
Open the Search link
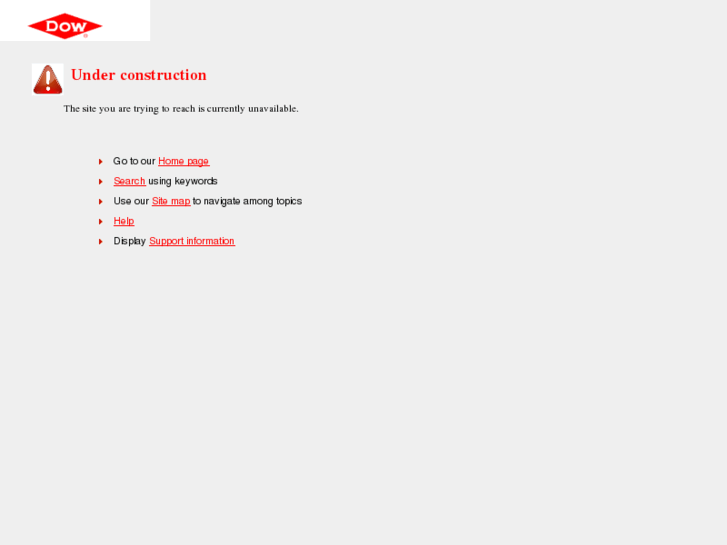coord(129,181)
